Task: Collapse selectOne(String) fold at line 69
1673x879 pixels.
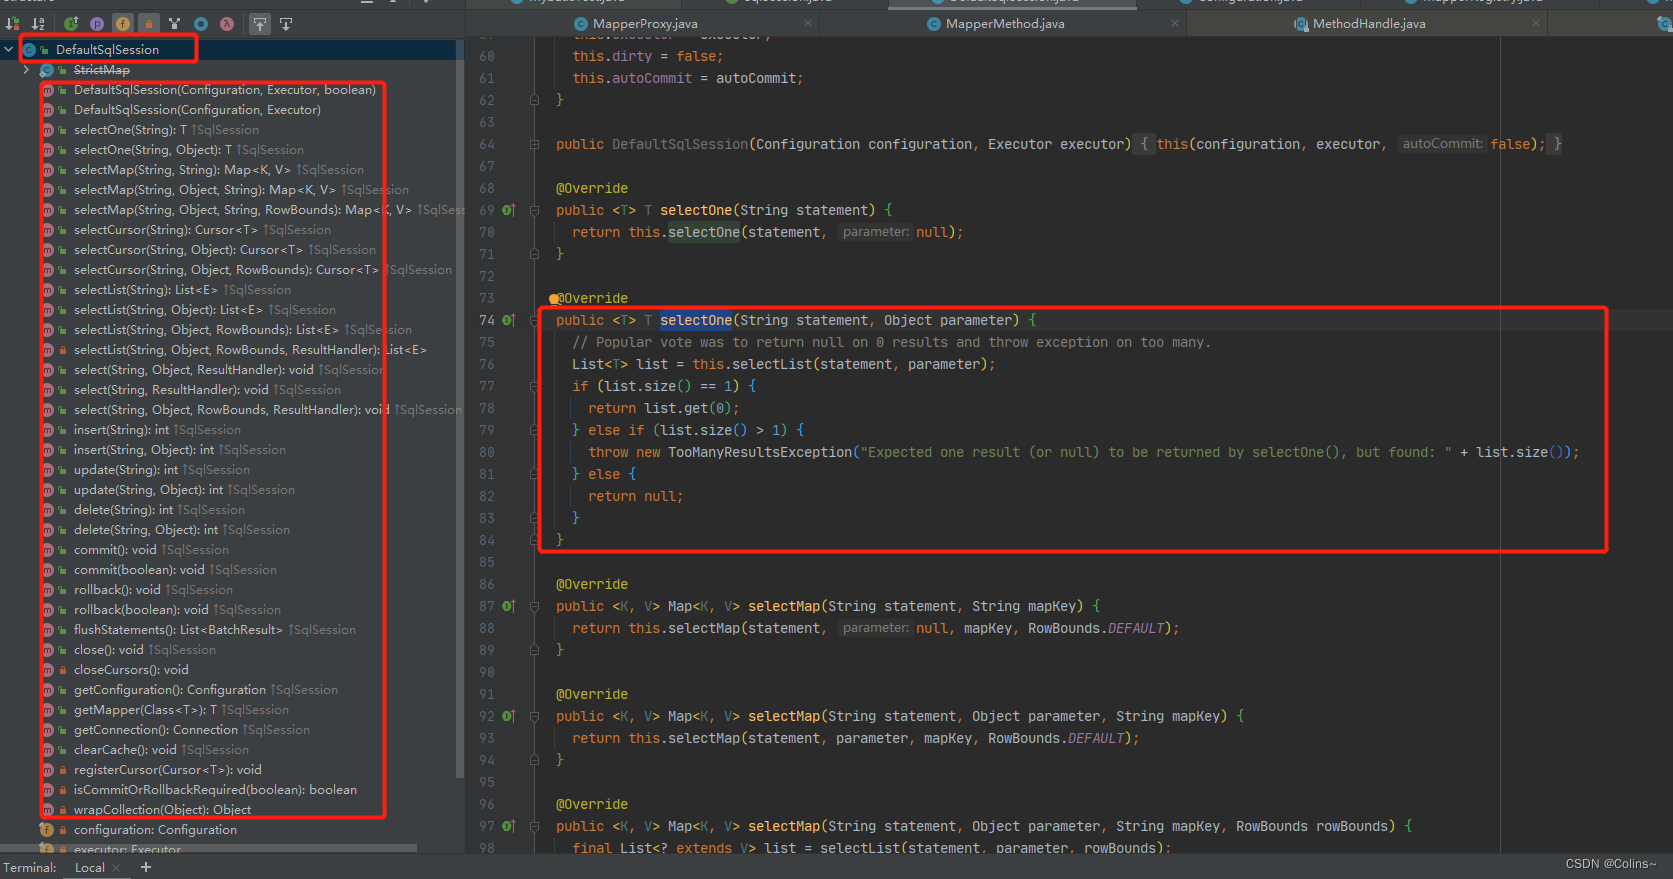Action: click(534, 210)
